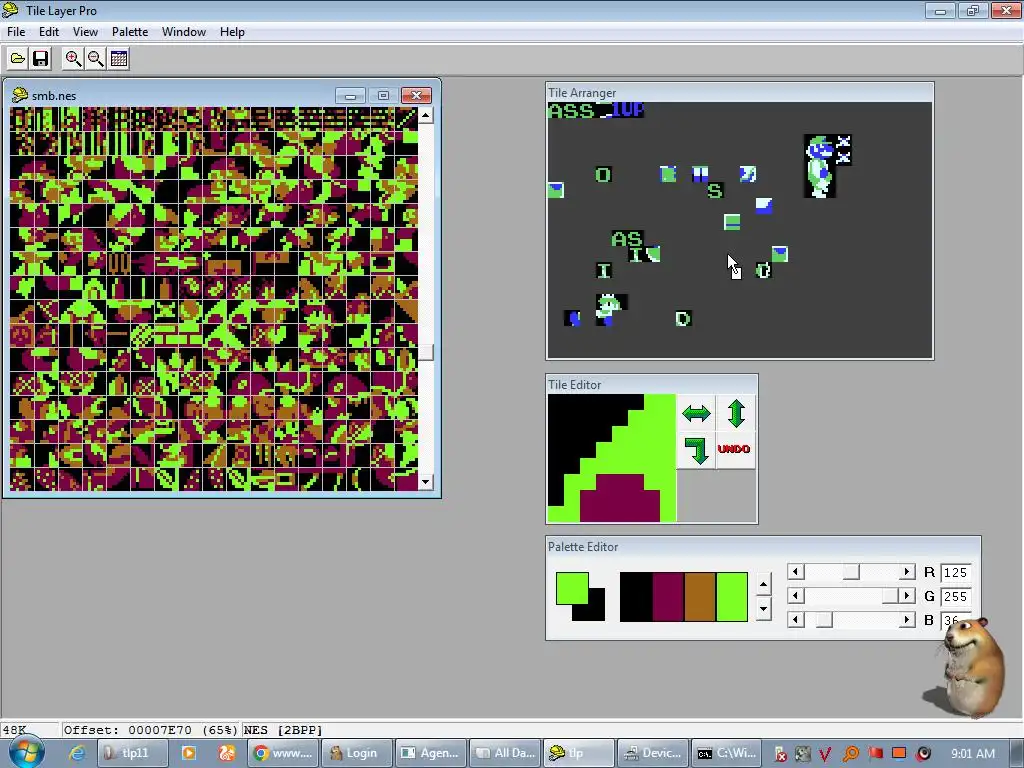The width and height of the screenshot is (1024, 768).
Task: Toggle the tile grid toolbar icon
Action: [x=119, y=59]
